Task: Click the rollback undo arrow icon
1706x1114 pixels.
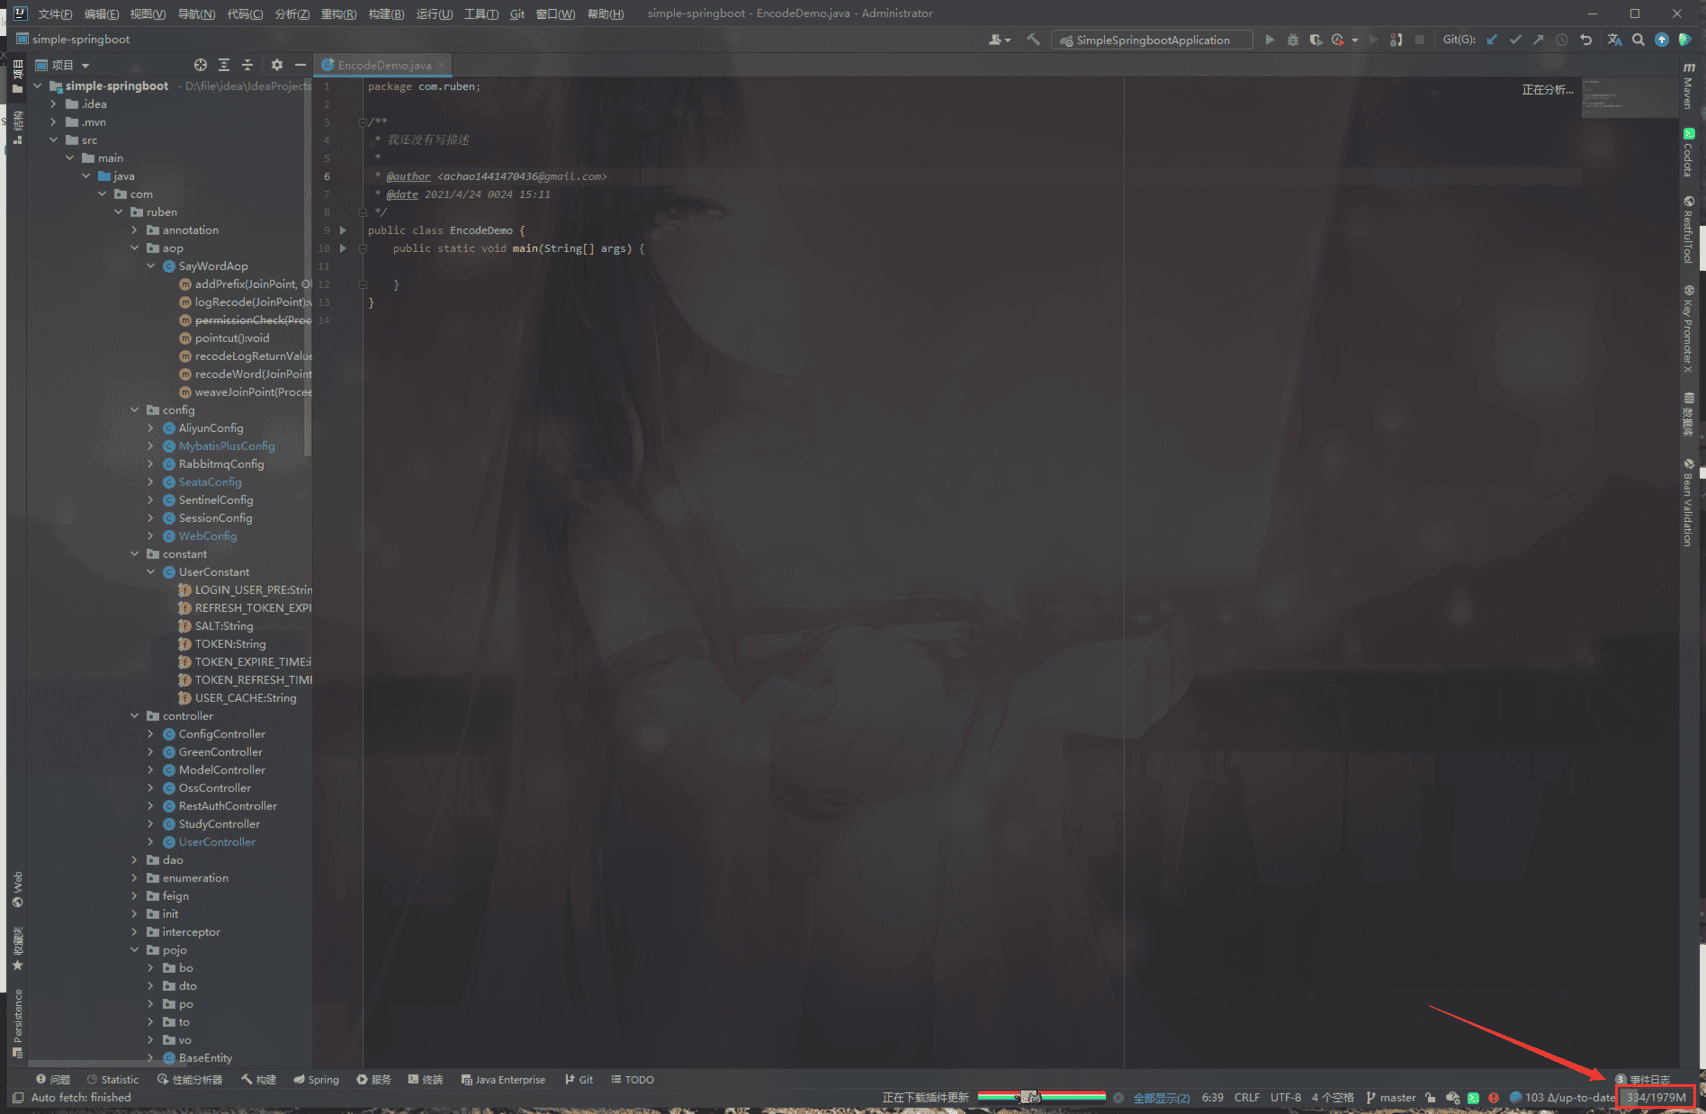Action: tap(1586, 40)
